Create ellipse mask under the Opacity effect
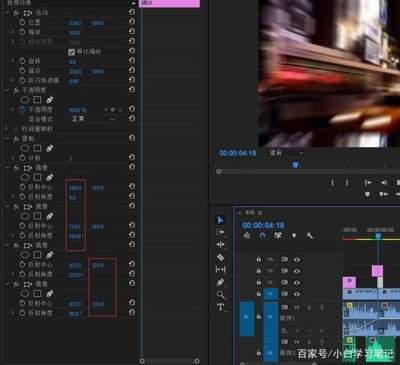This screenshot has width=400, height=365. (x=25, y=100)
